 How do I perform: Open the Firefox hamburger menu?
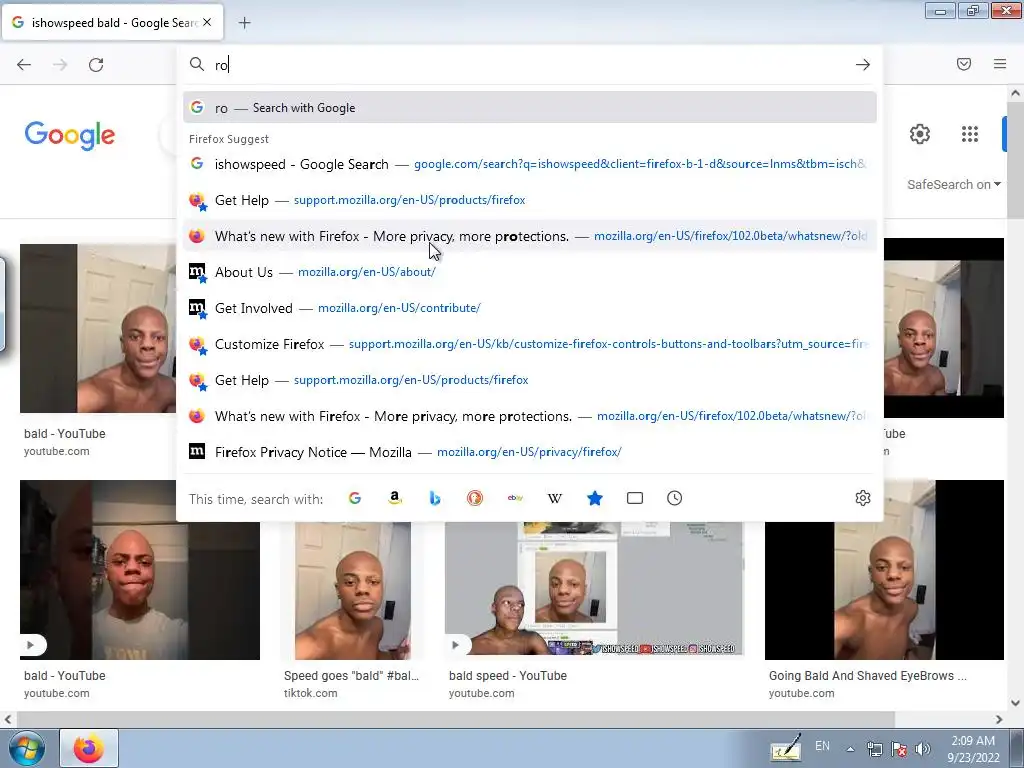[x=1000, y=64]
